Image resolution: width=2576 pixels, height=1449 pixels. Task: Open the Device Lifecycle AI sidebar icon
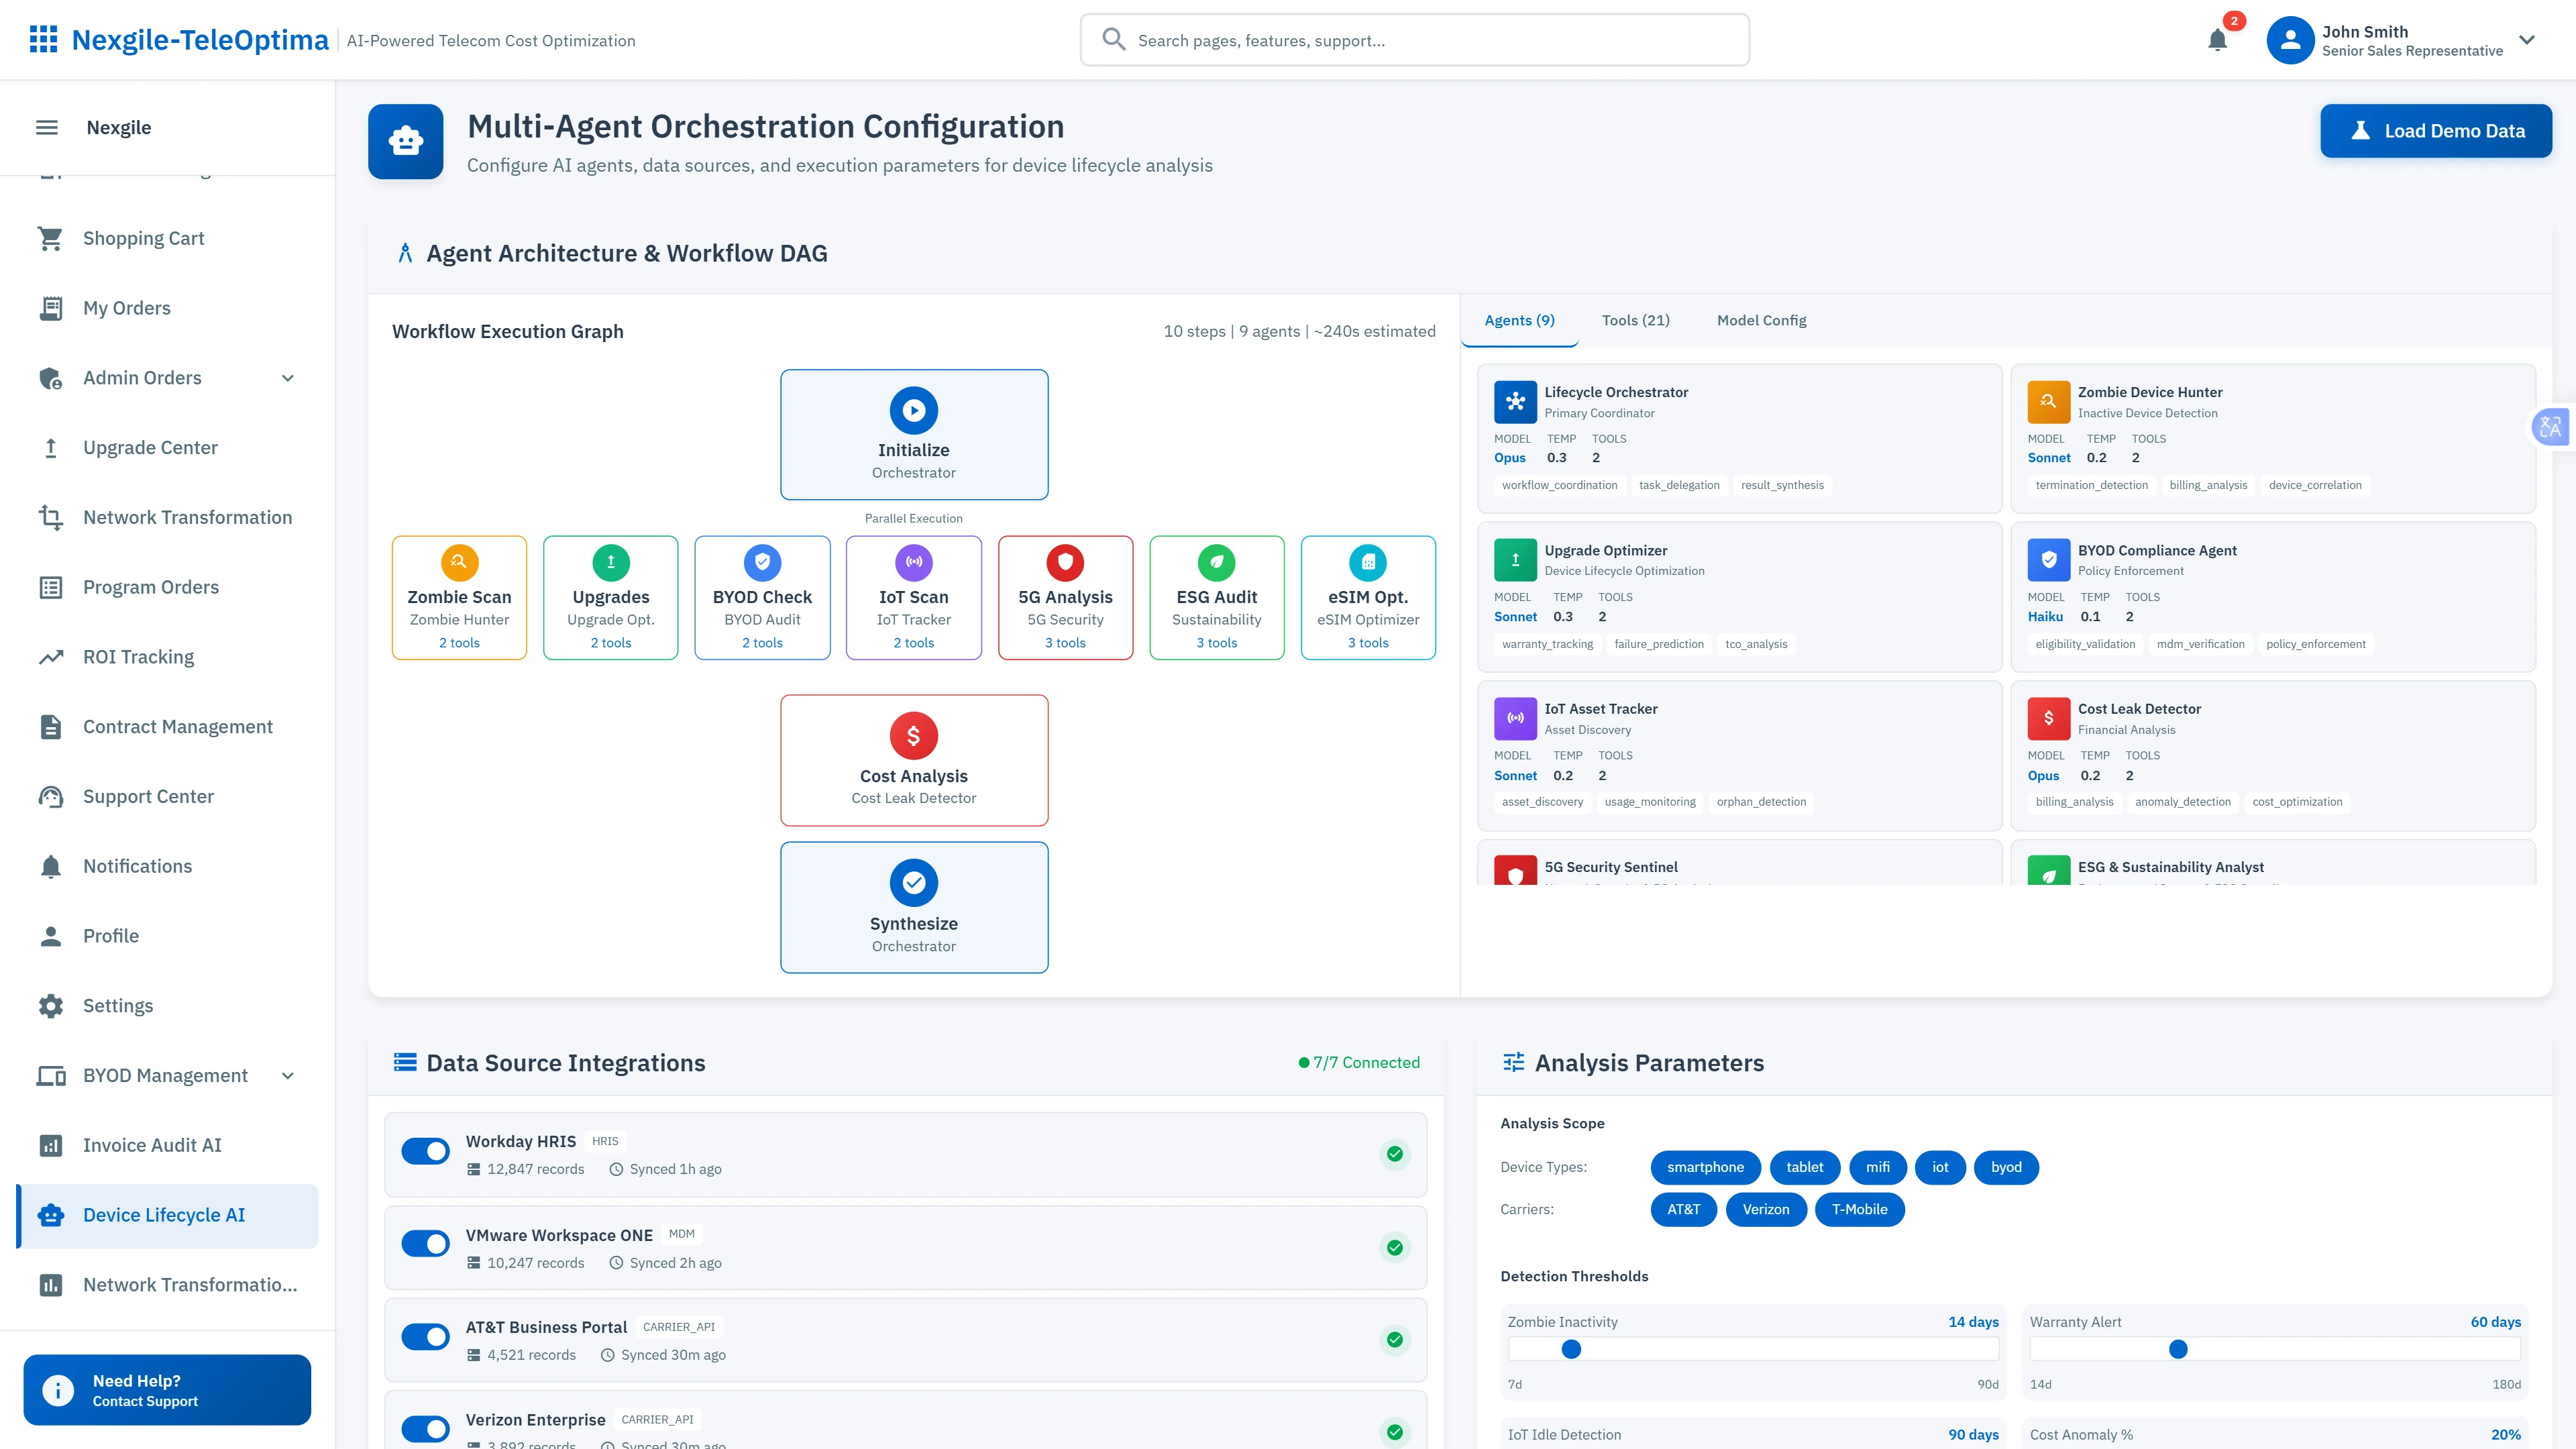pyautogui.click(x=51, y=1215)
